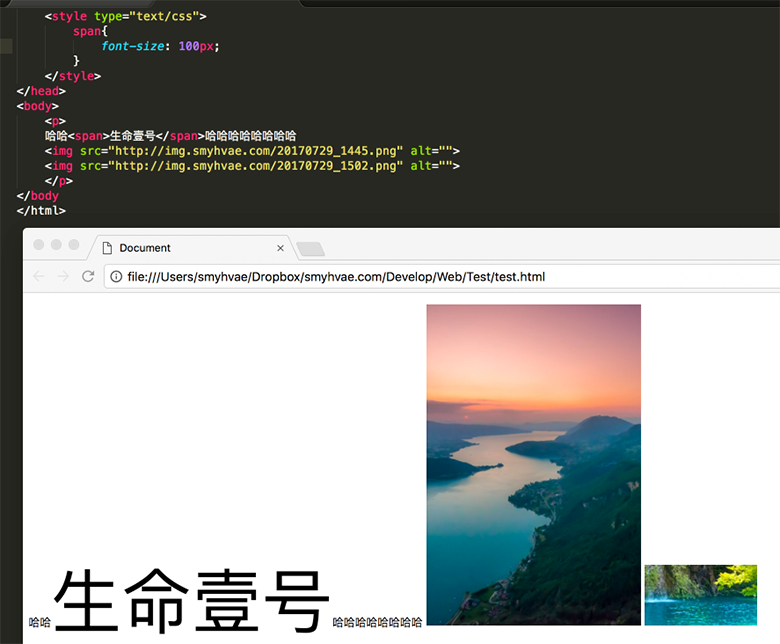Click the page icon on the Document tab
780x644 pixels.
pyautogui.click(x=107, y=248)
